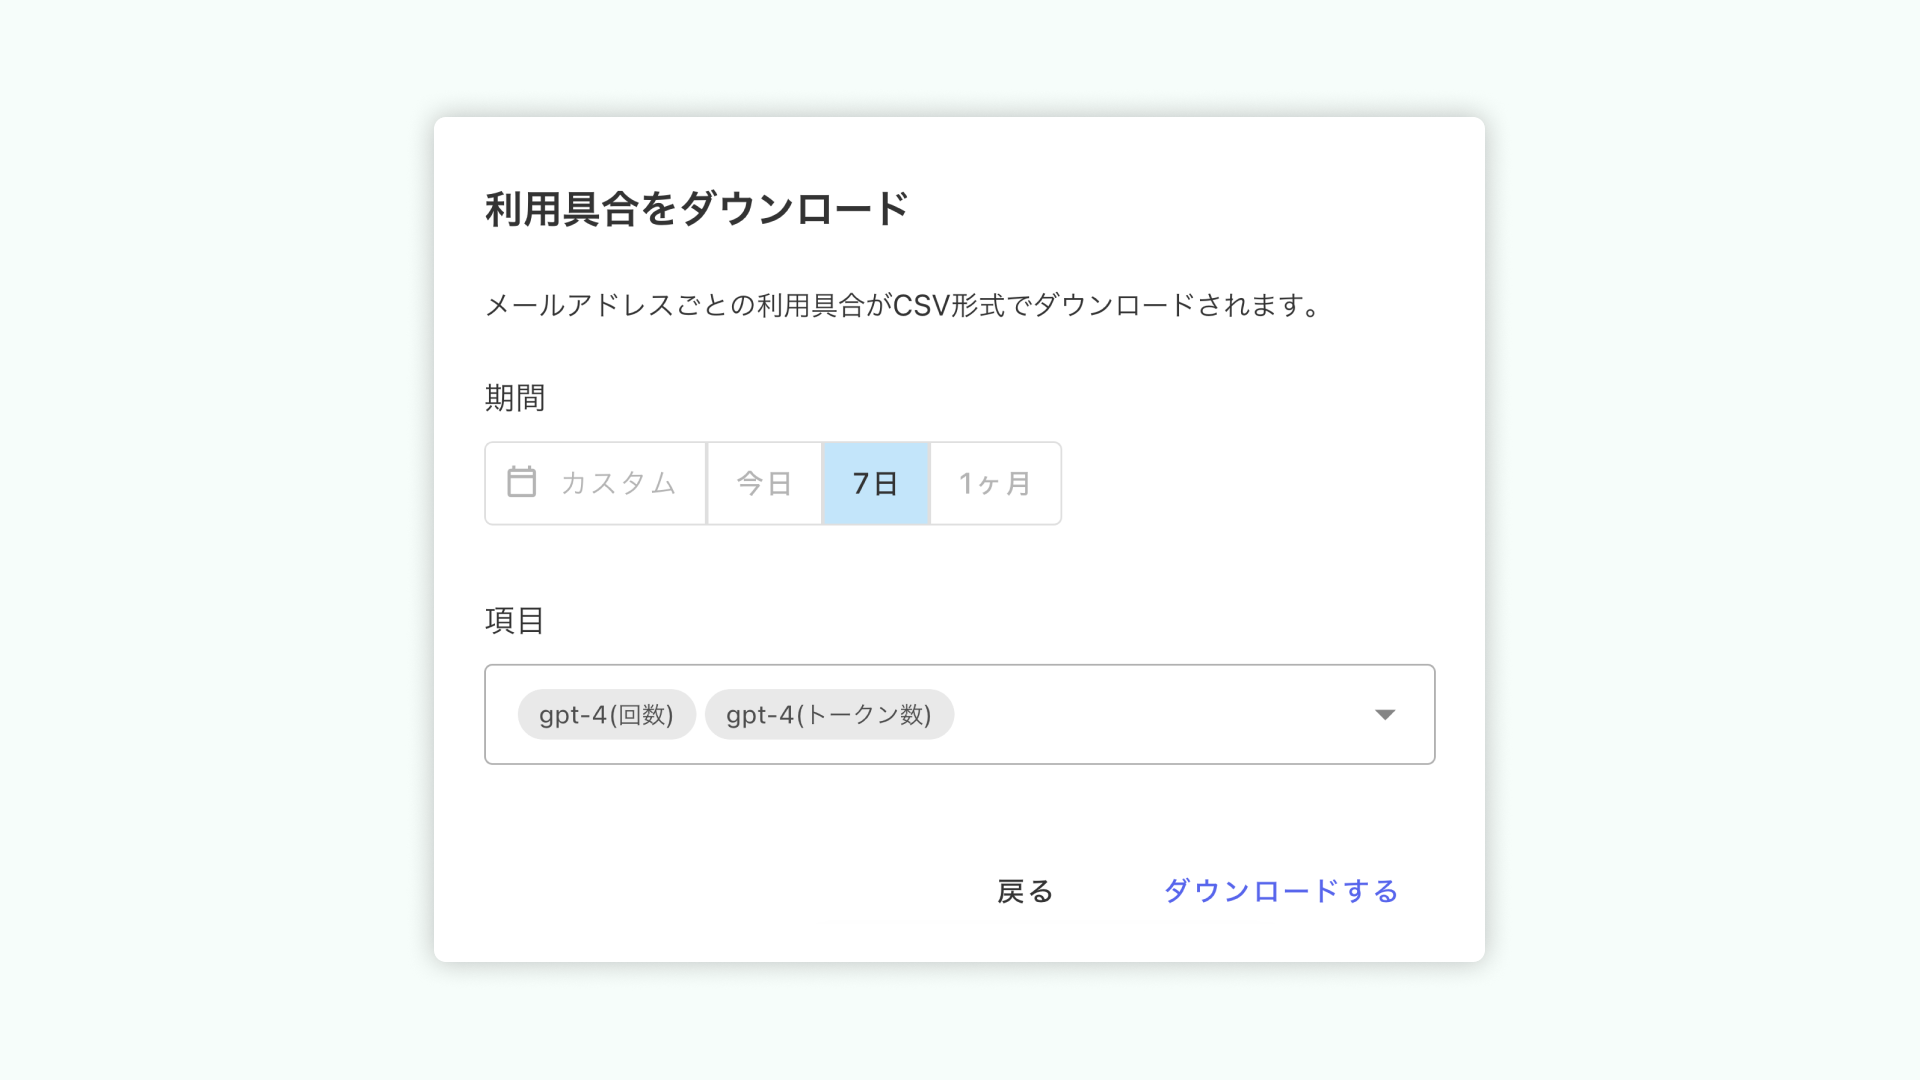1920x1080 pixels.
Task: Click the 戻る button
Action: [1022, 890]
